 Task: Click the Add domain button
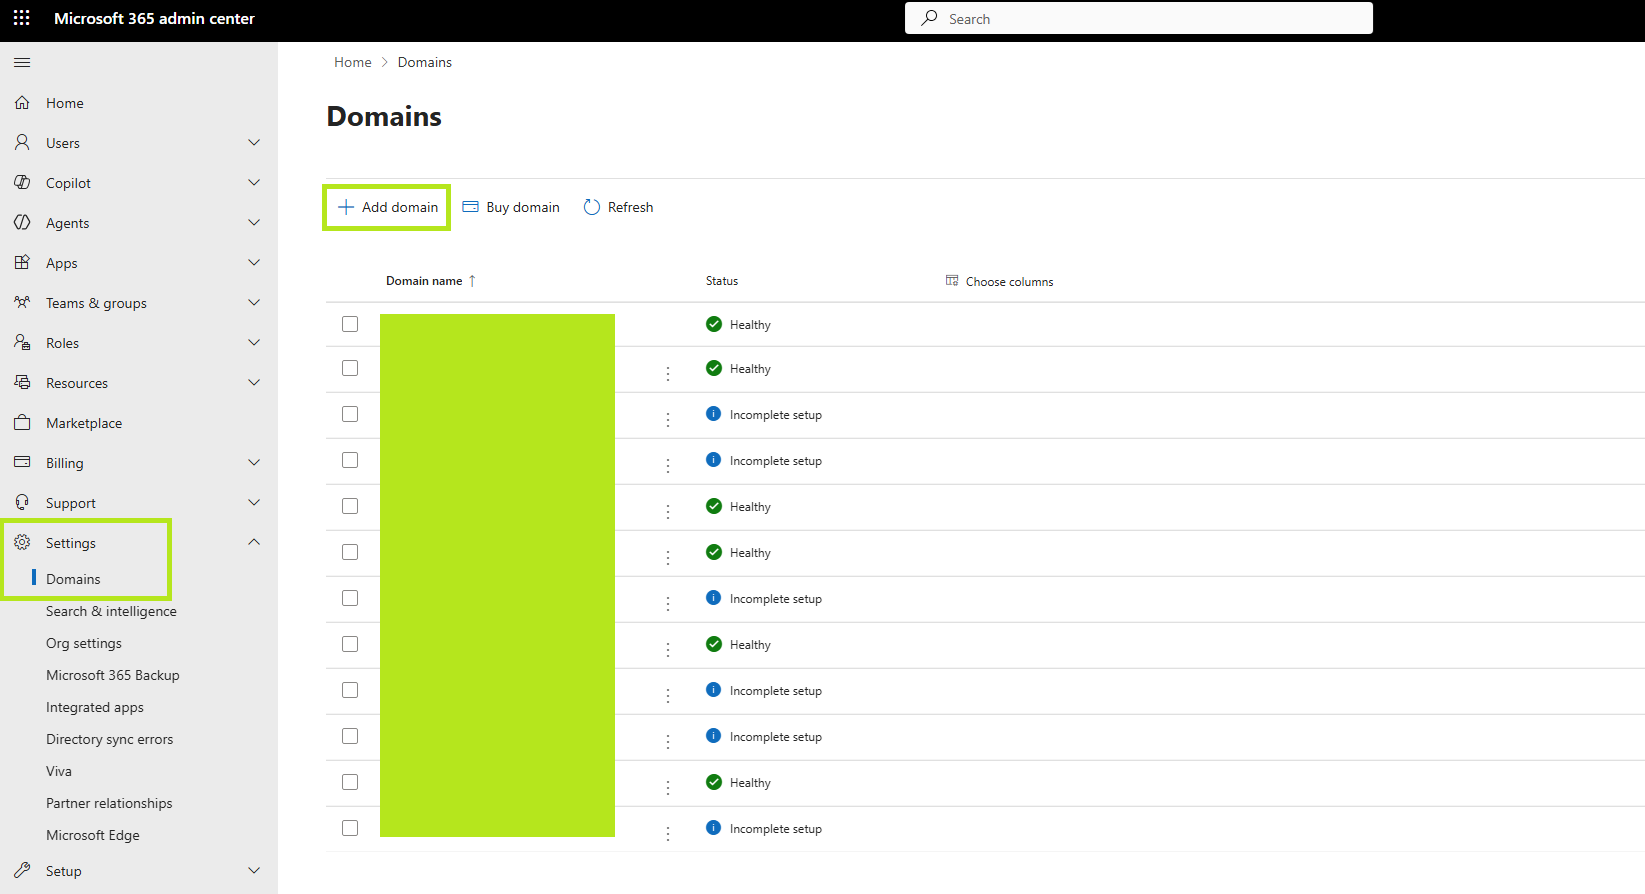coord(387,207)
